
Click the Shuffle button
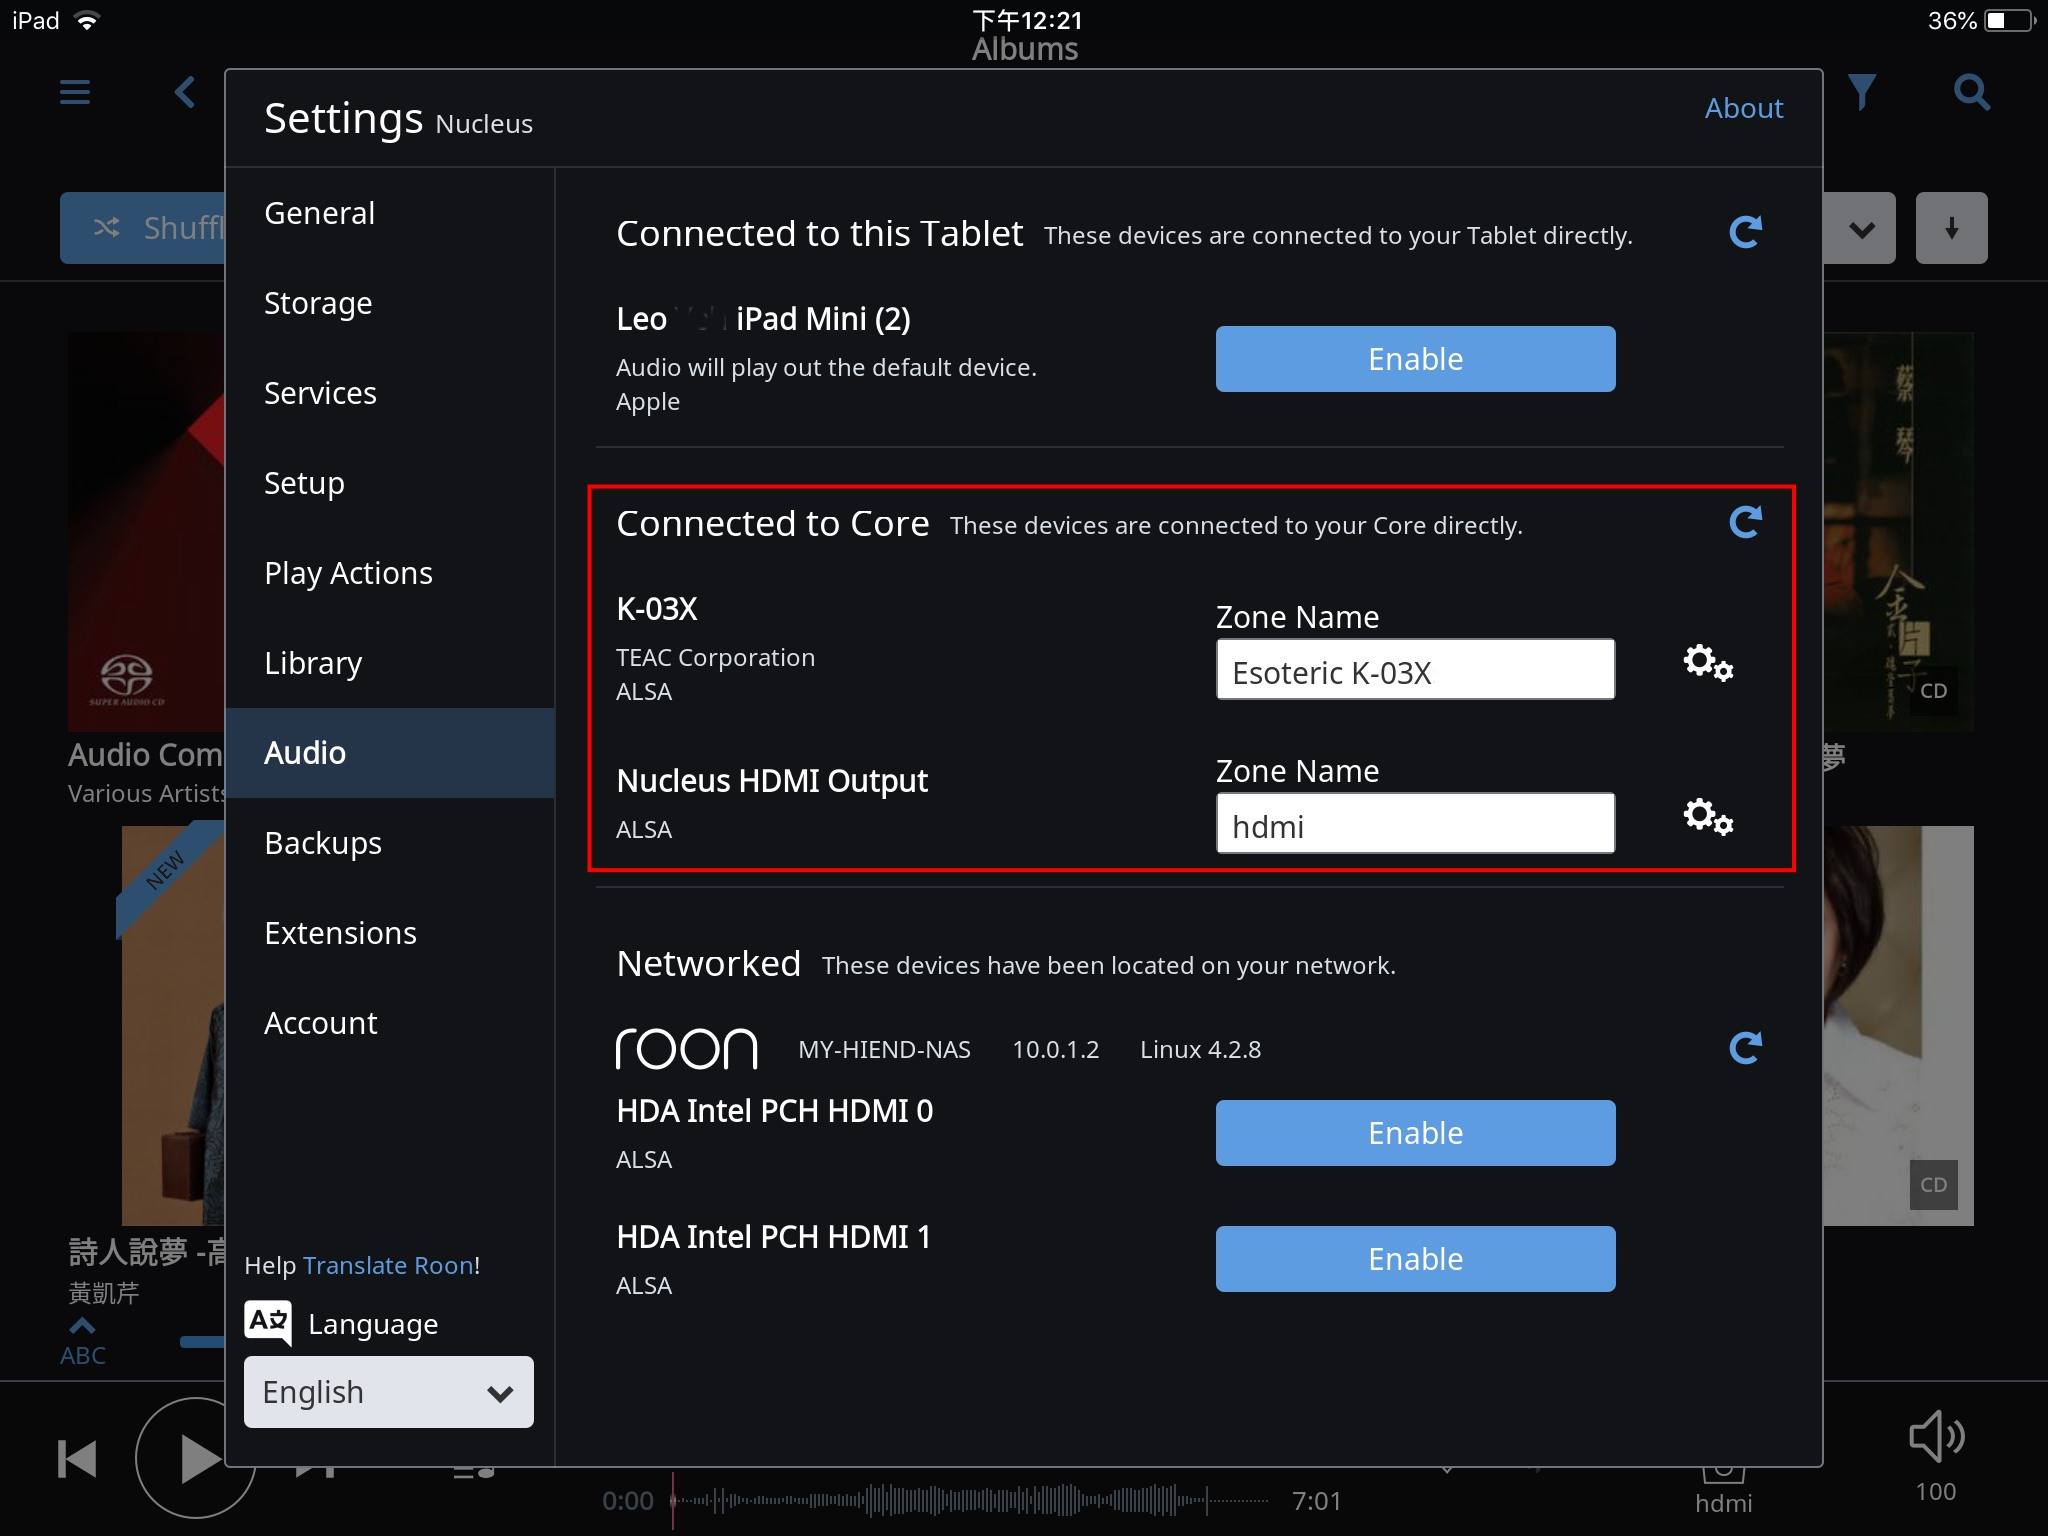click(x=142, y=228)
